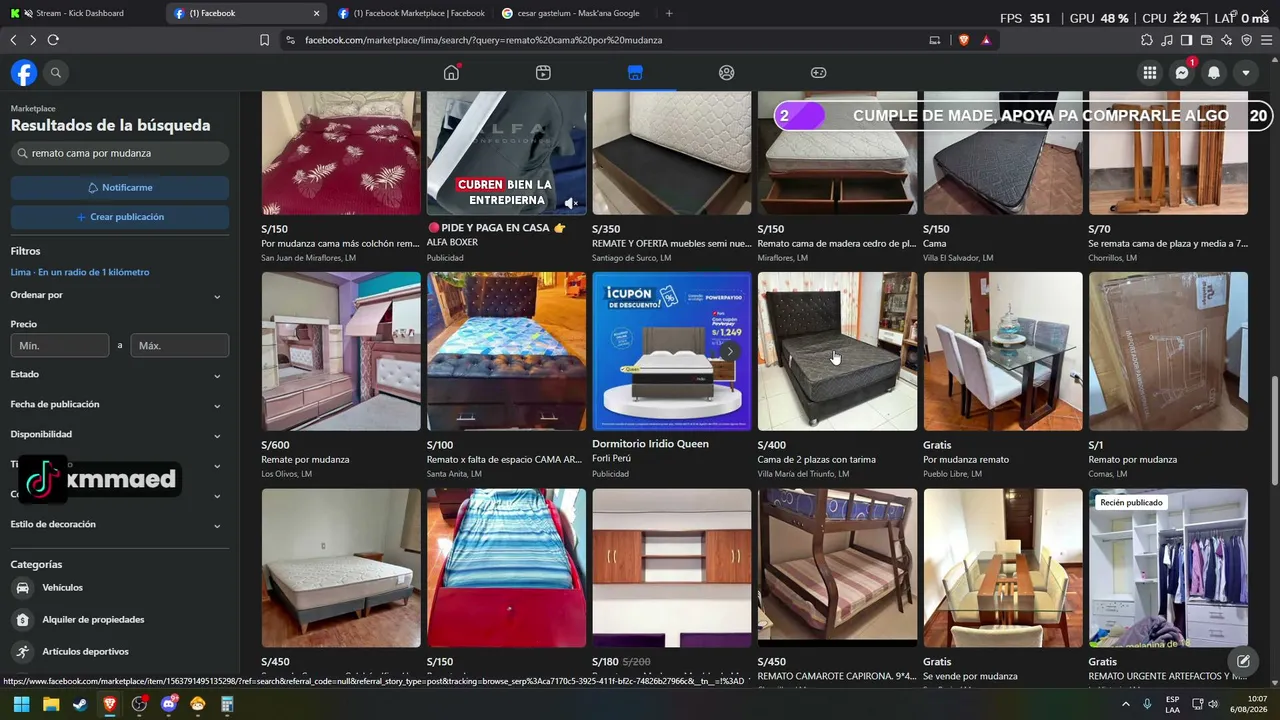Open OBS Studio from the taskbar
The width and height of the screenshot is (1280, 720).
139,704
